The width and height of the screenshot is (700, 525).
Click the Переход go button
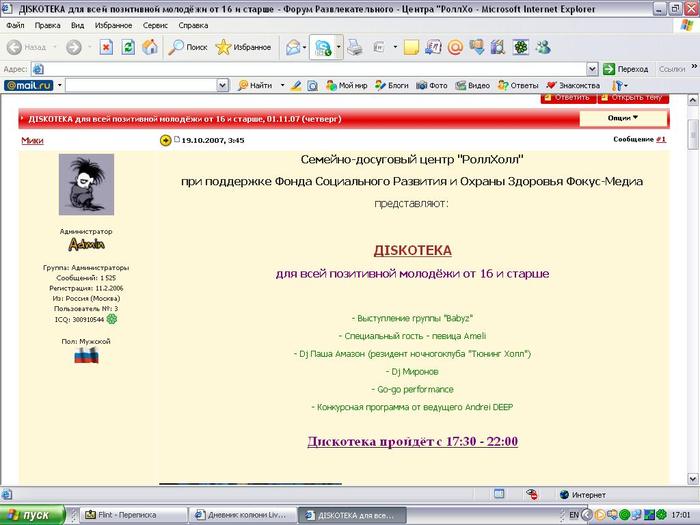tap(626, 69)
